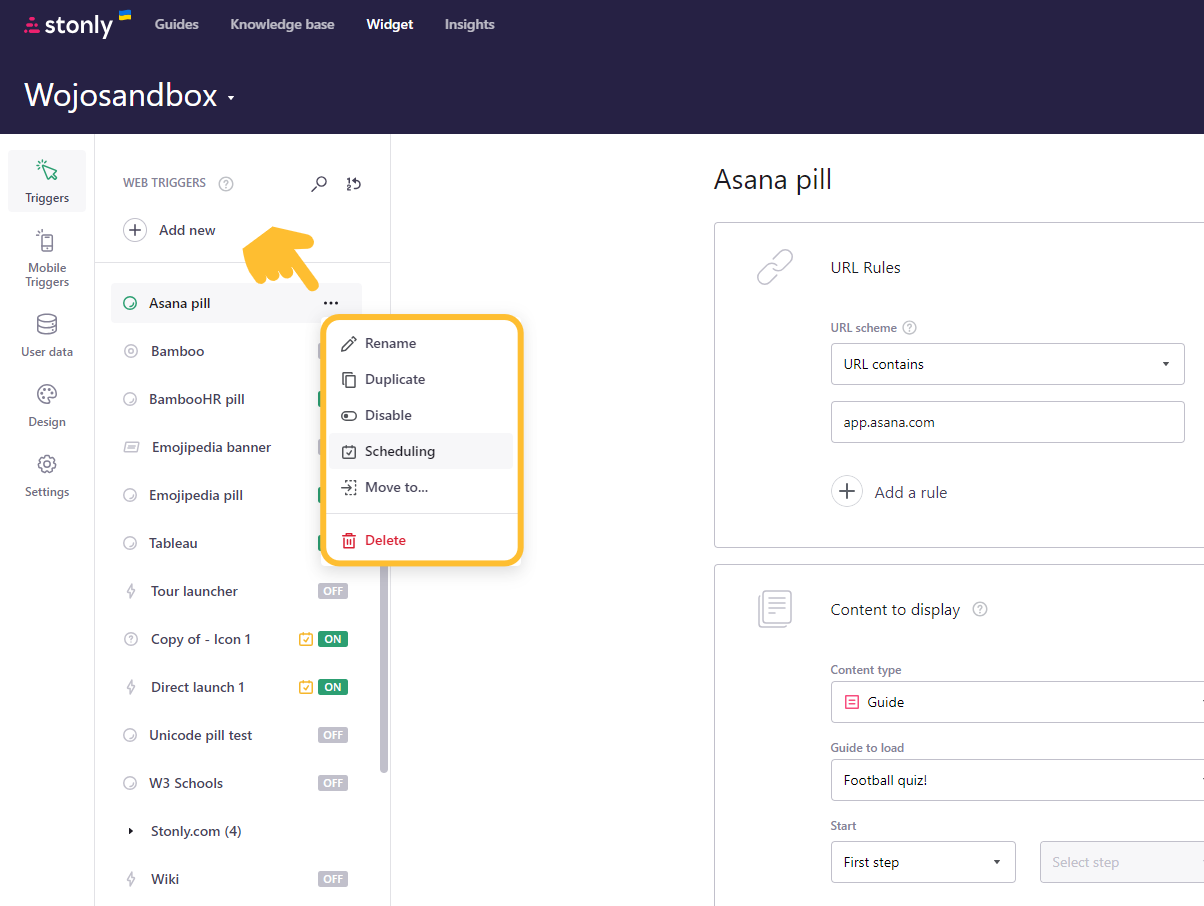
Task: Click the app.asana.com URL input field
Action: (x=1007, y=421)
